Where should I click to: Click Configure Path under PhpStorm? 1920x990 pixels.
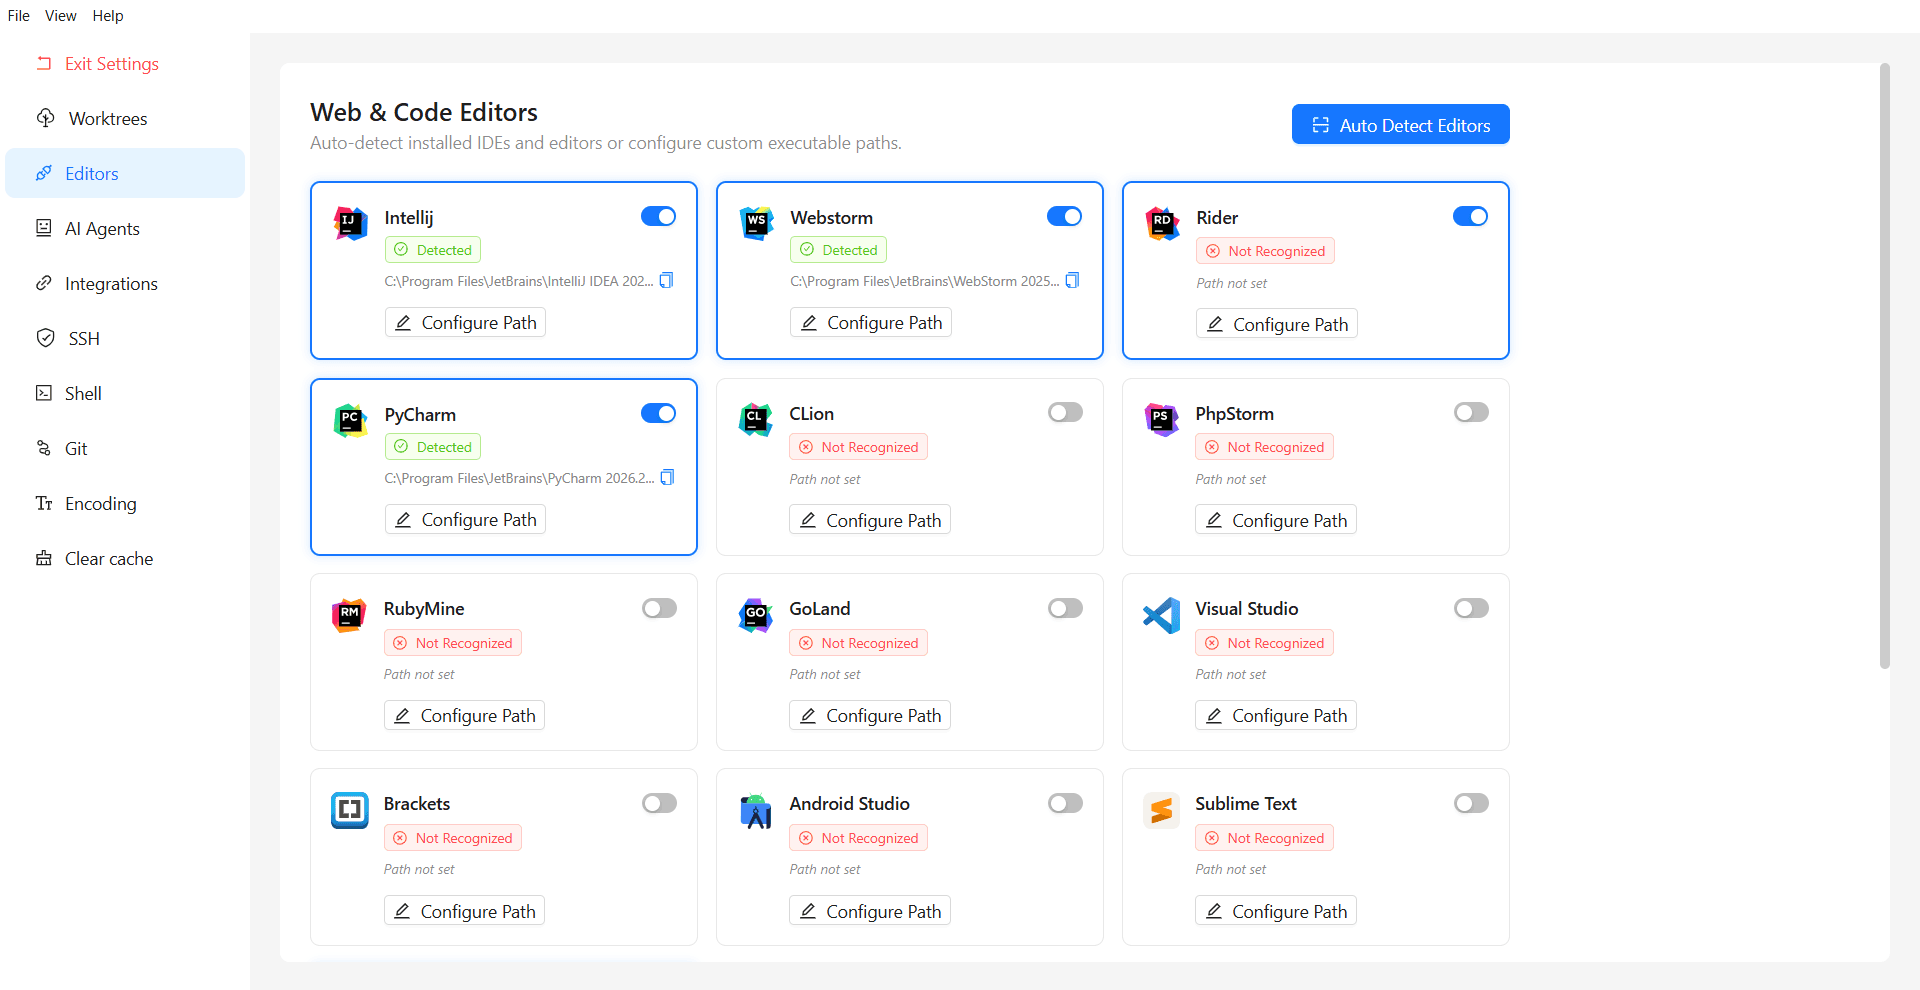click(x=1275, y=520)
